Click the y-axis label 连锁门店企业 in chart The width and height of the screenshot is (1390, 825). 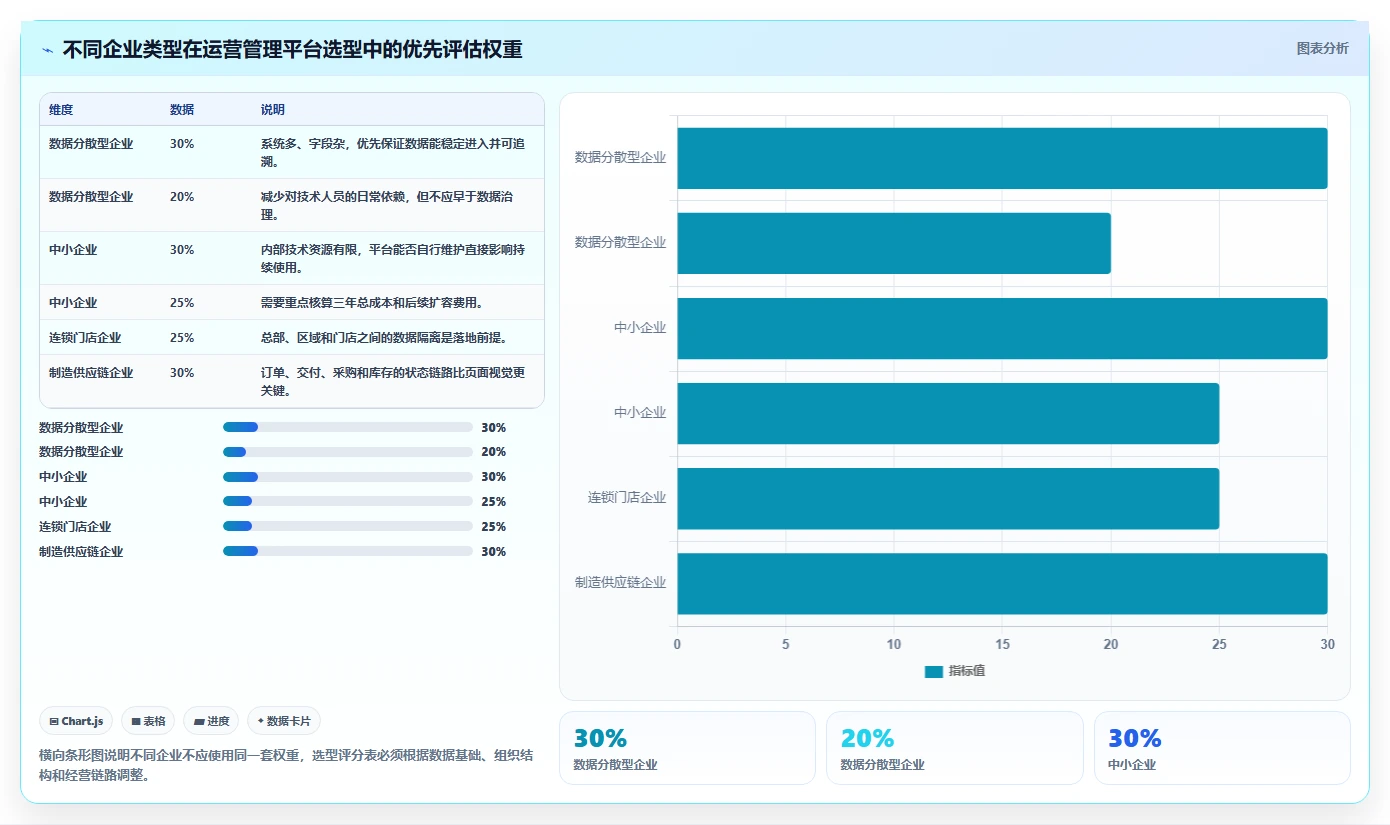pos(627,497)
